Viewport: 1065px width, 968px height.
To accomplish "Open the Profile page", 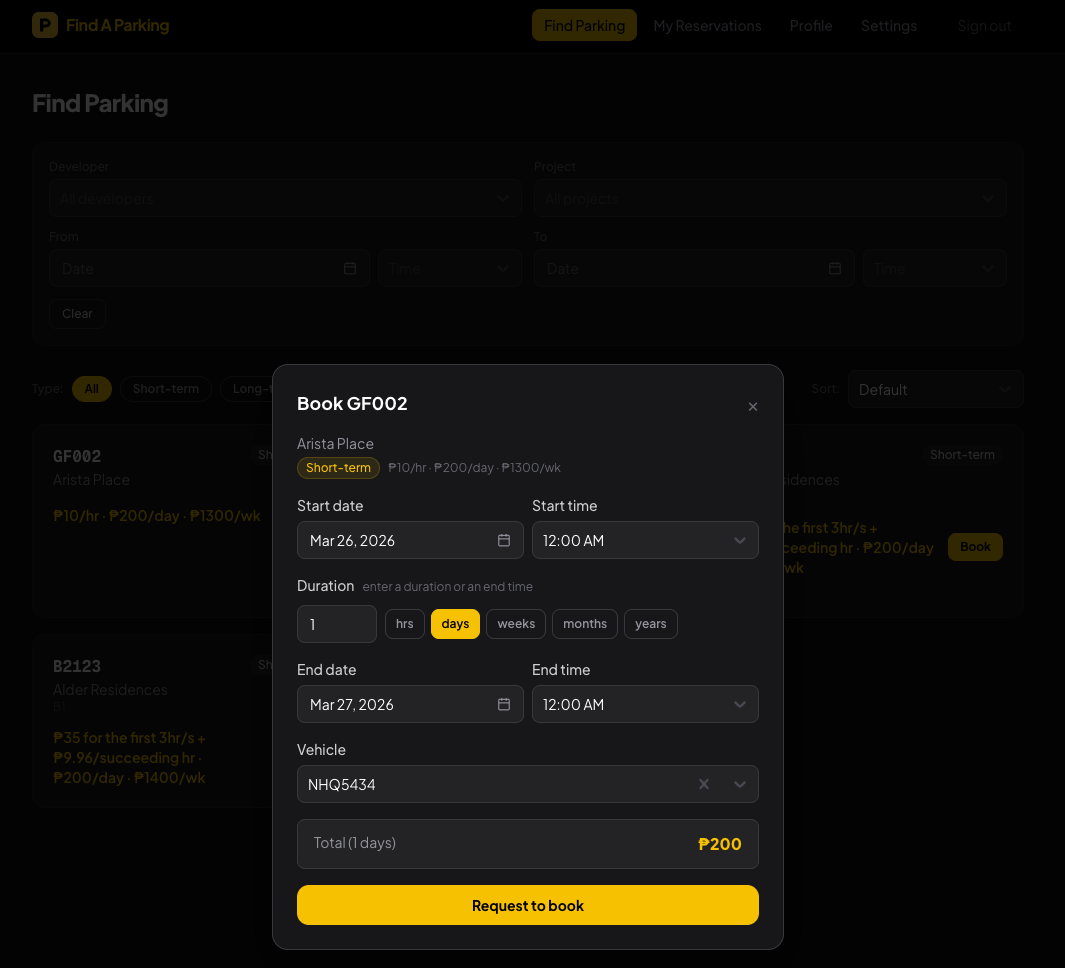I will click(811, 25).
